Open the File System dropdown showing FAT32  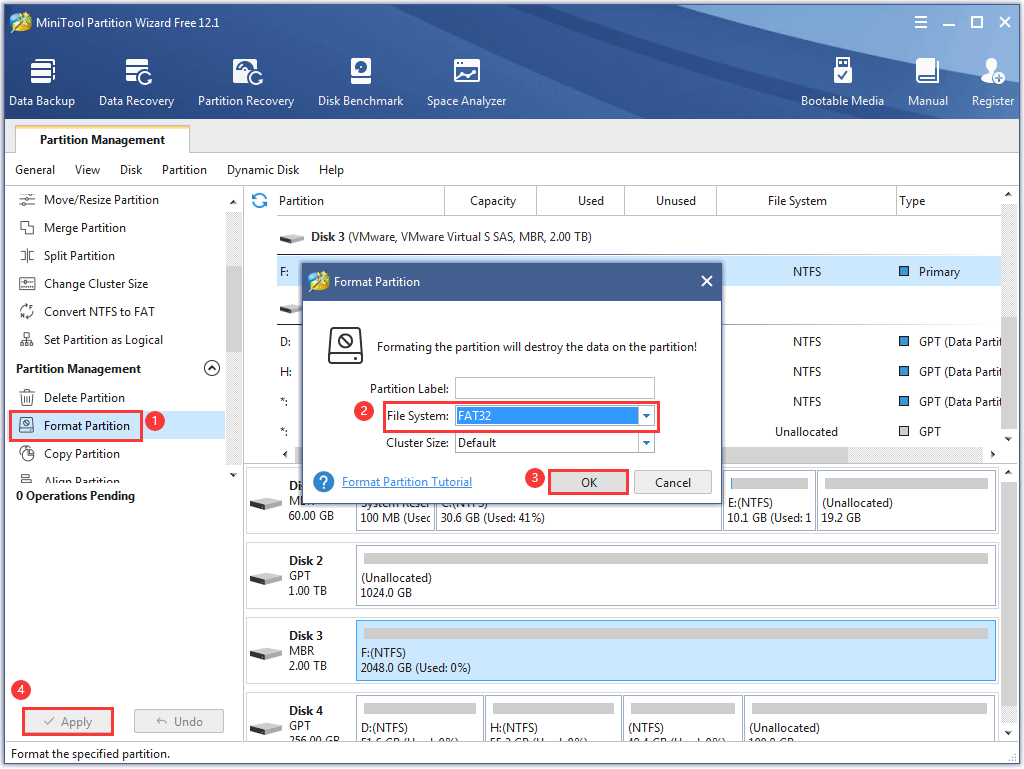click(646, 416)
